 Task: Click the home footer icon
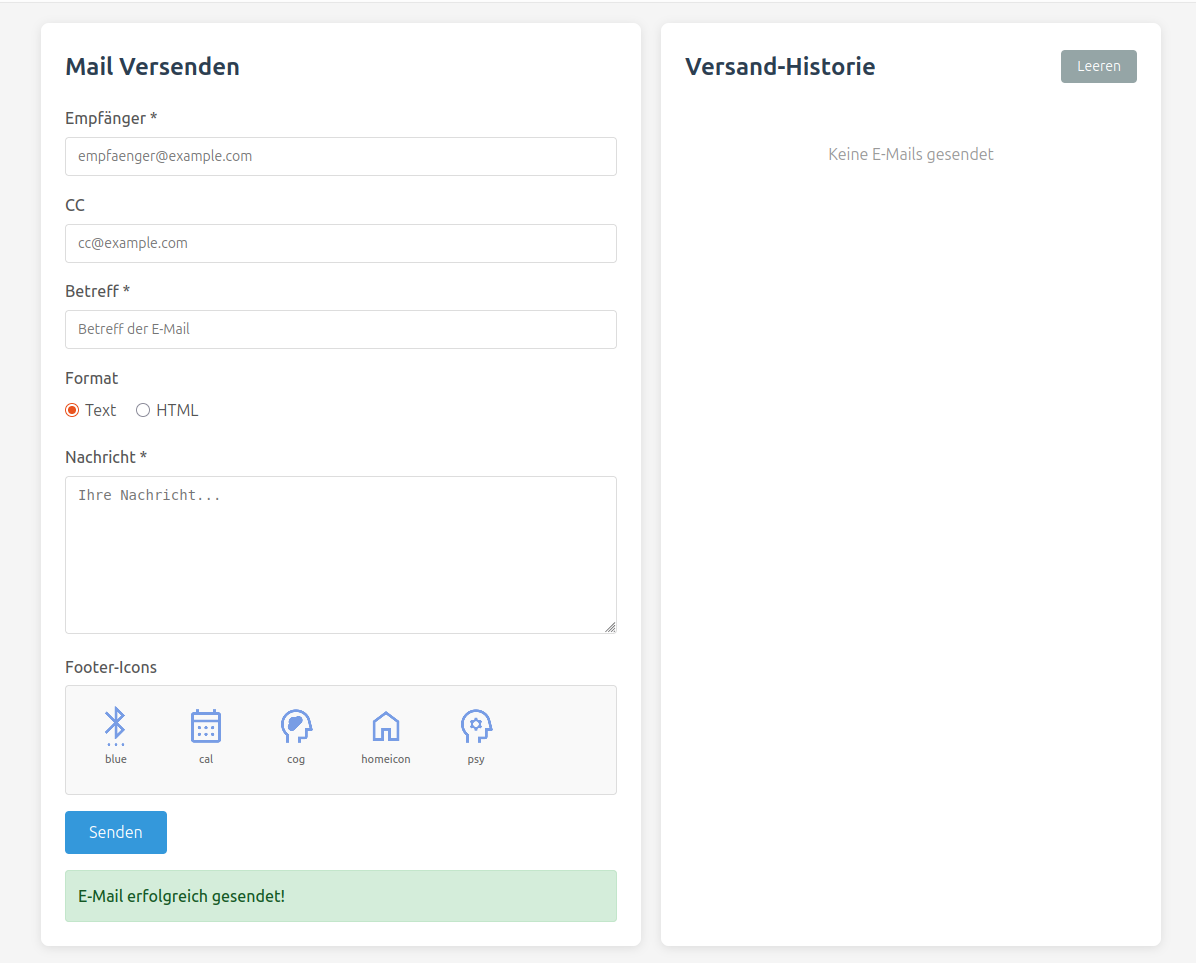(386, 727)
